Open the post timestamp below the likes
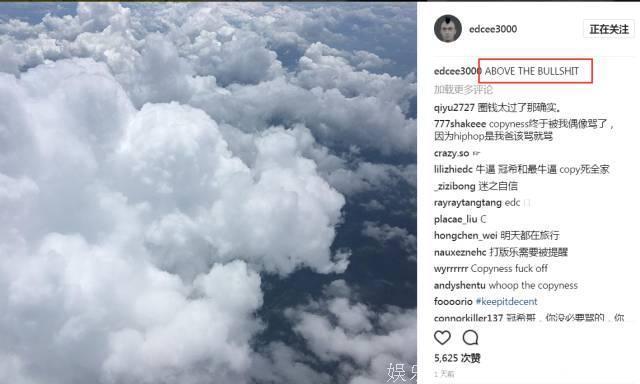This screenshot has height=384, width=640. (x=444, y=374)
